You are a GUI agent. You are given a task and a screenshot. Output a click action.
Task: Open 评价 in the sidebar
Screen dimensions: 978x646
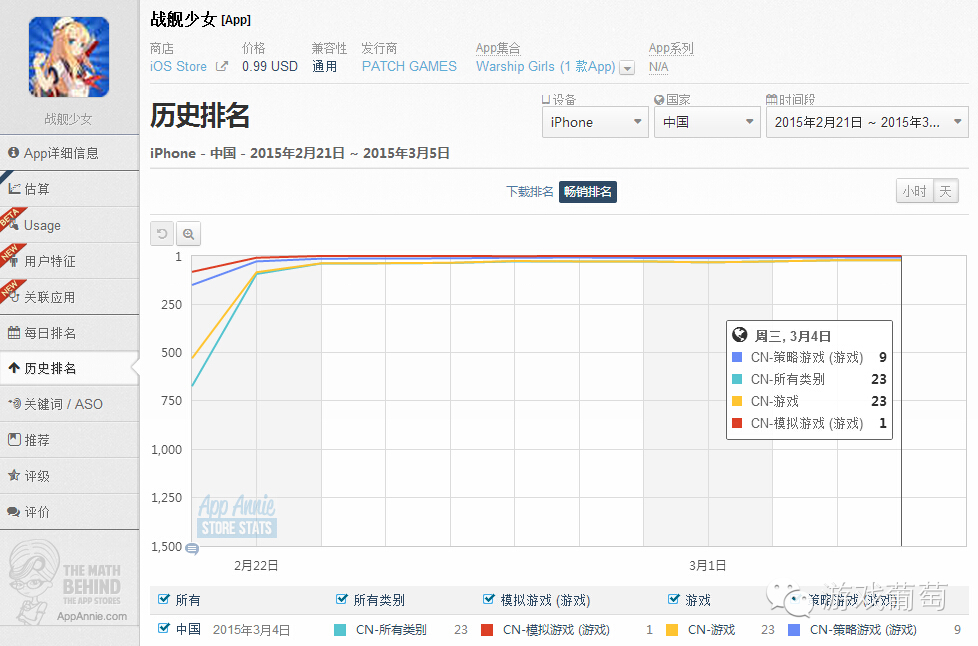[x=69, y=512]
